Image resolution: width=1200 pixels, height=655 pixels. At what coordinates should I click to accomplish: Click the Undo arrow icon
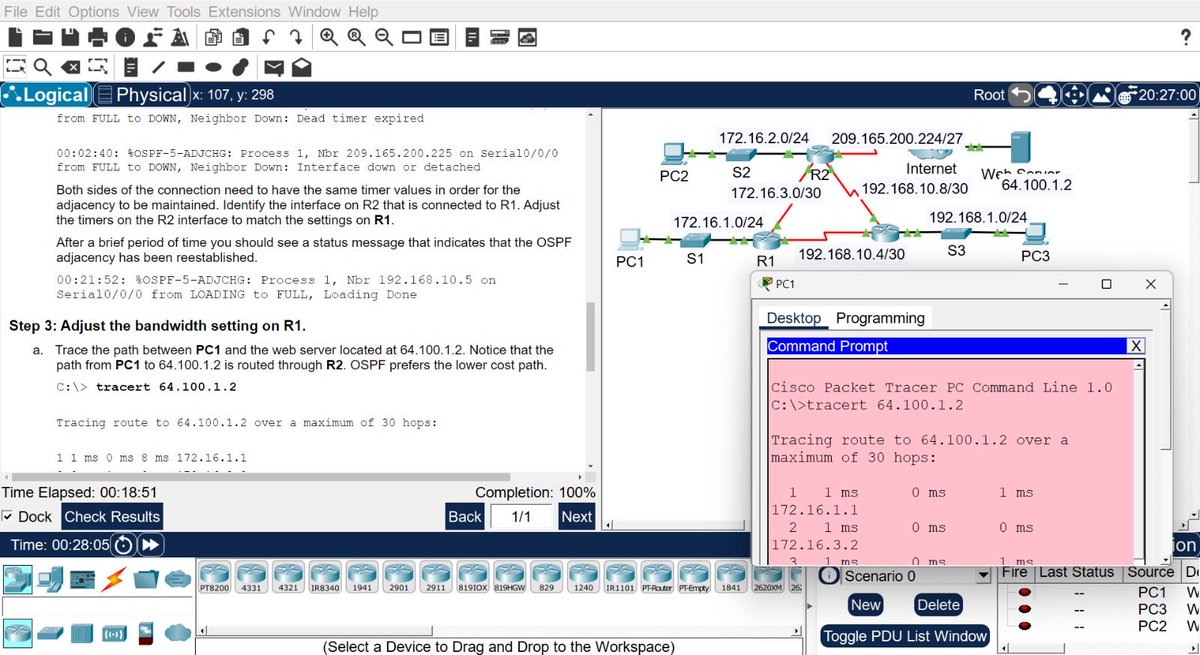point(268,37)
